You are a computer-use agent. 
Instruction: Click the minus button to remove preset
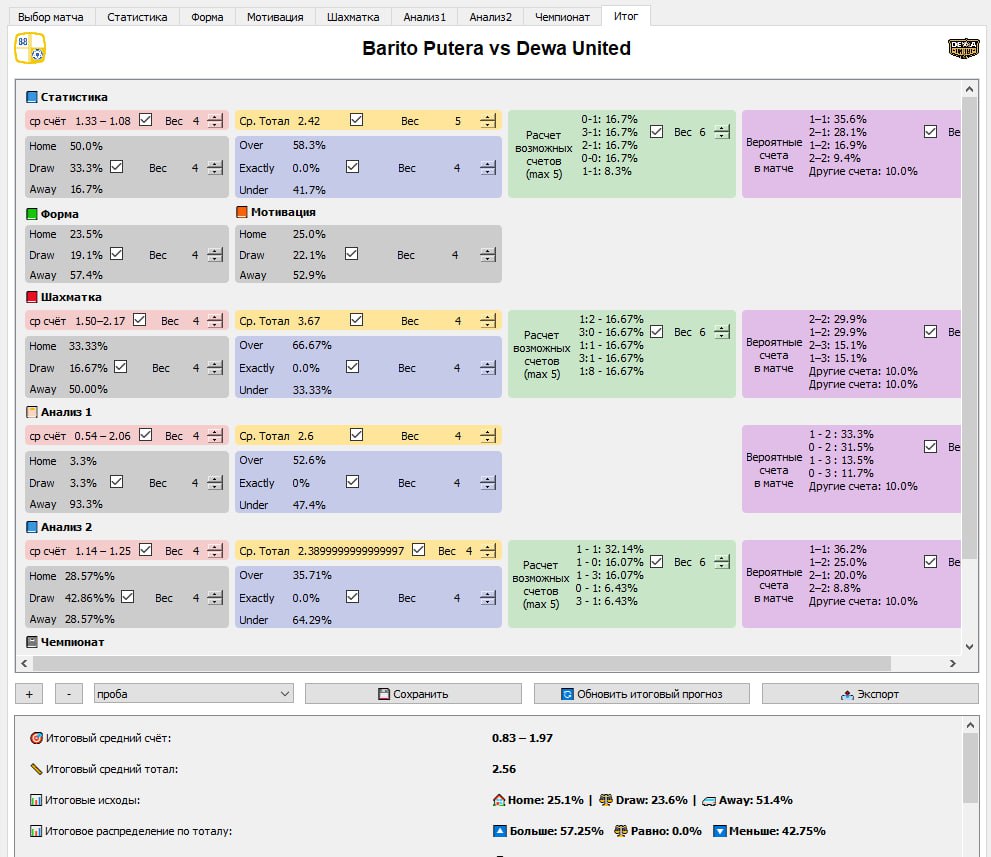click(x=69, y=693)
